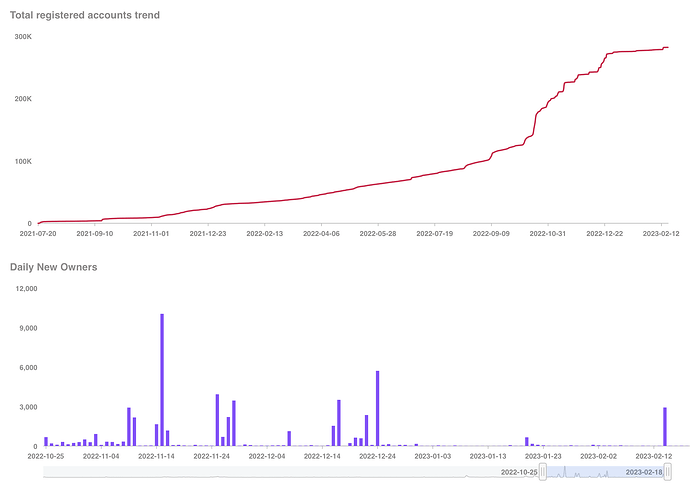Click the 3,000 y-axis label
The height and width of the screenshot is (488, 690).
click(x=28, y=407)
